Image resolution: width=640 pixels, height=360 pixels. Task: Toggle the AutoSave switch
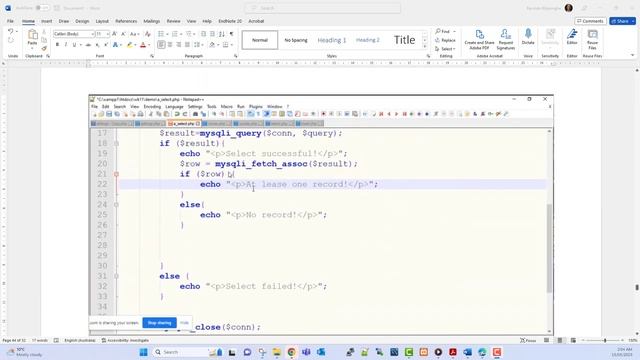coord(42,8)
